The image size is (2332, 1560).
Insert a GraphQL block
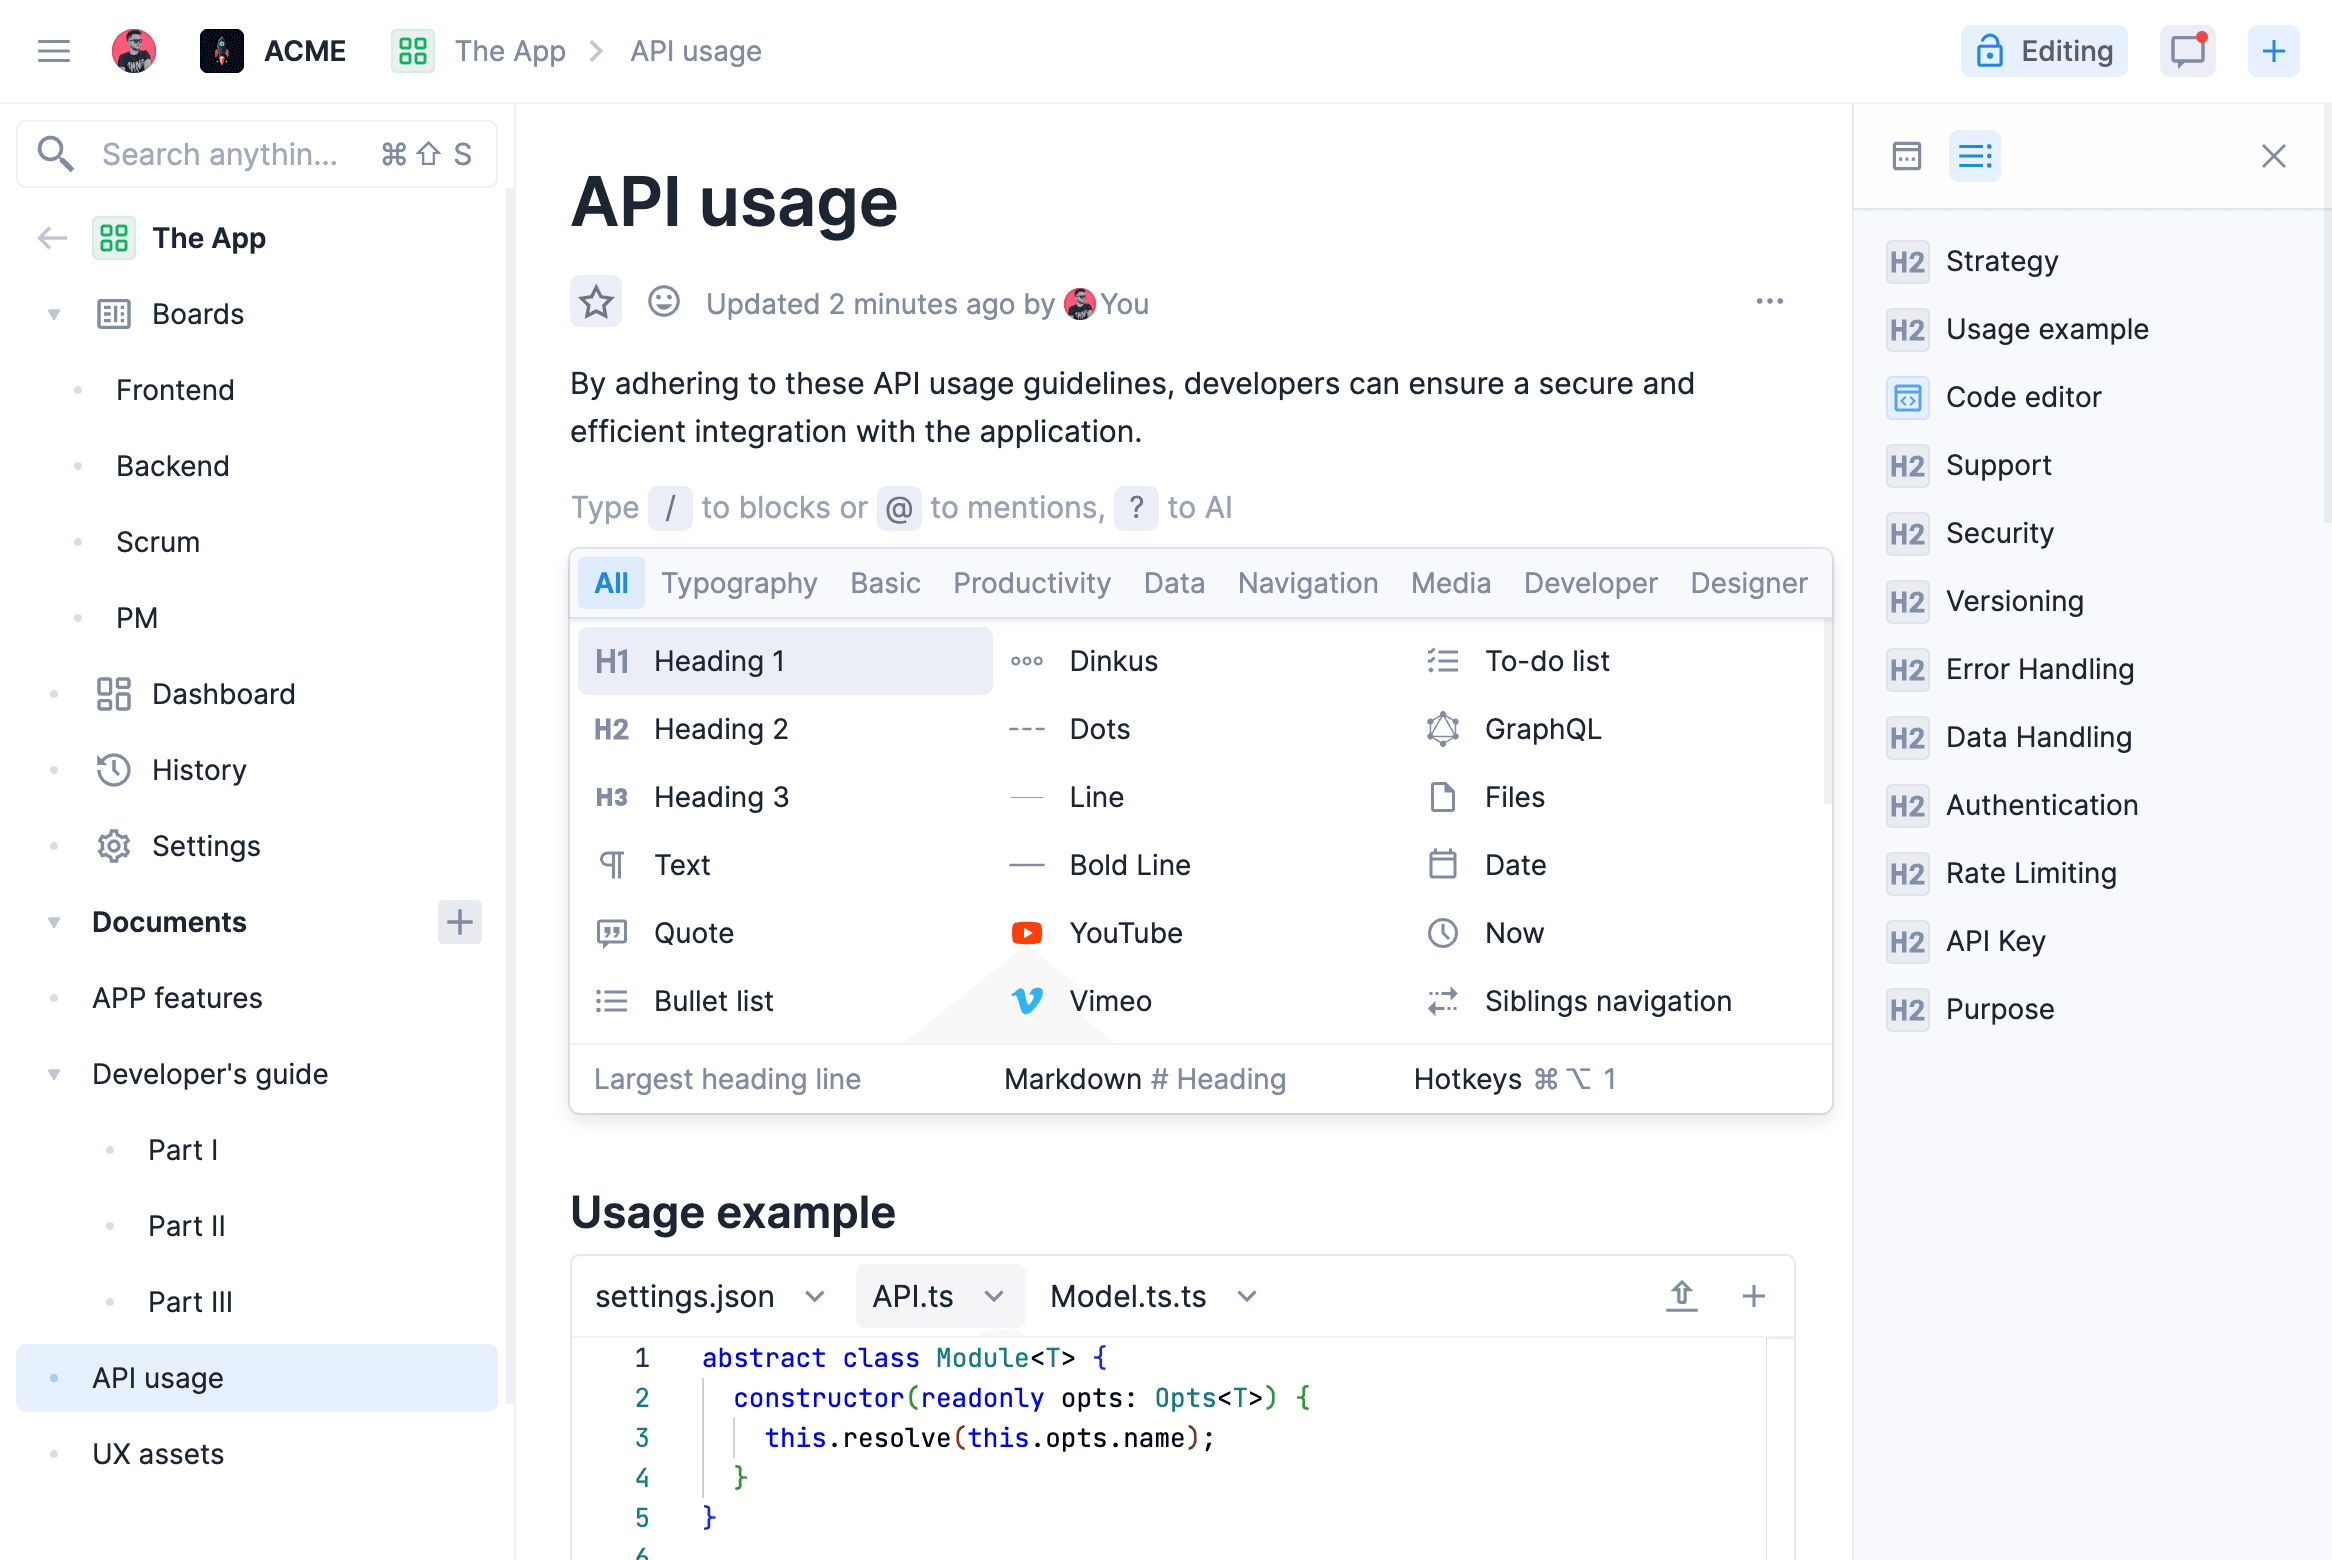pyautogui.click(x=1542, y=729)
